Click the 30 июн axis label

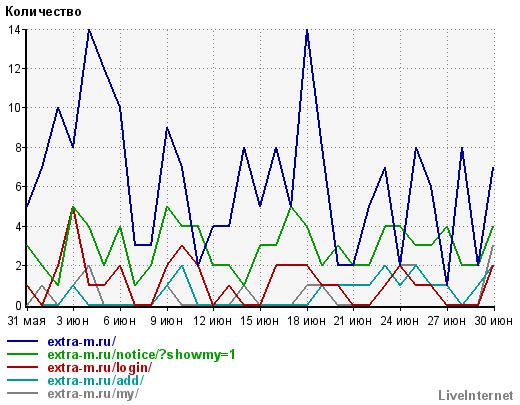coord(494,321)
